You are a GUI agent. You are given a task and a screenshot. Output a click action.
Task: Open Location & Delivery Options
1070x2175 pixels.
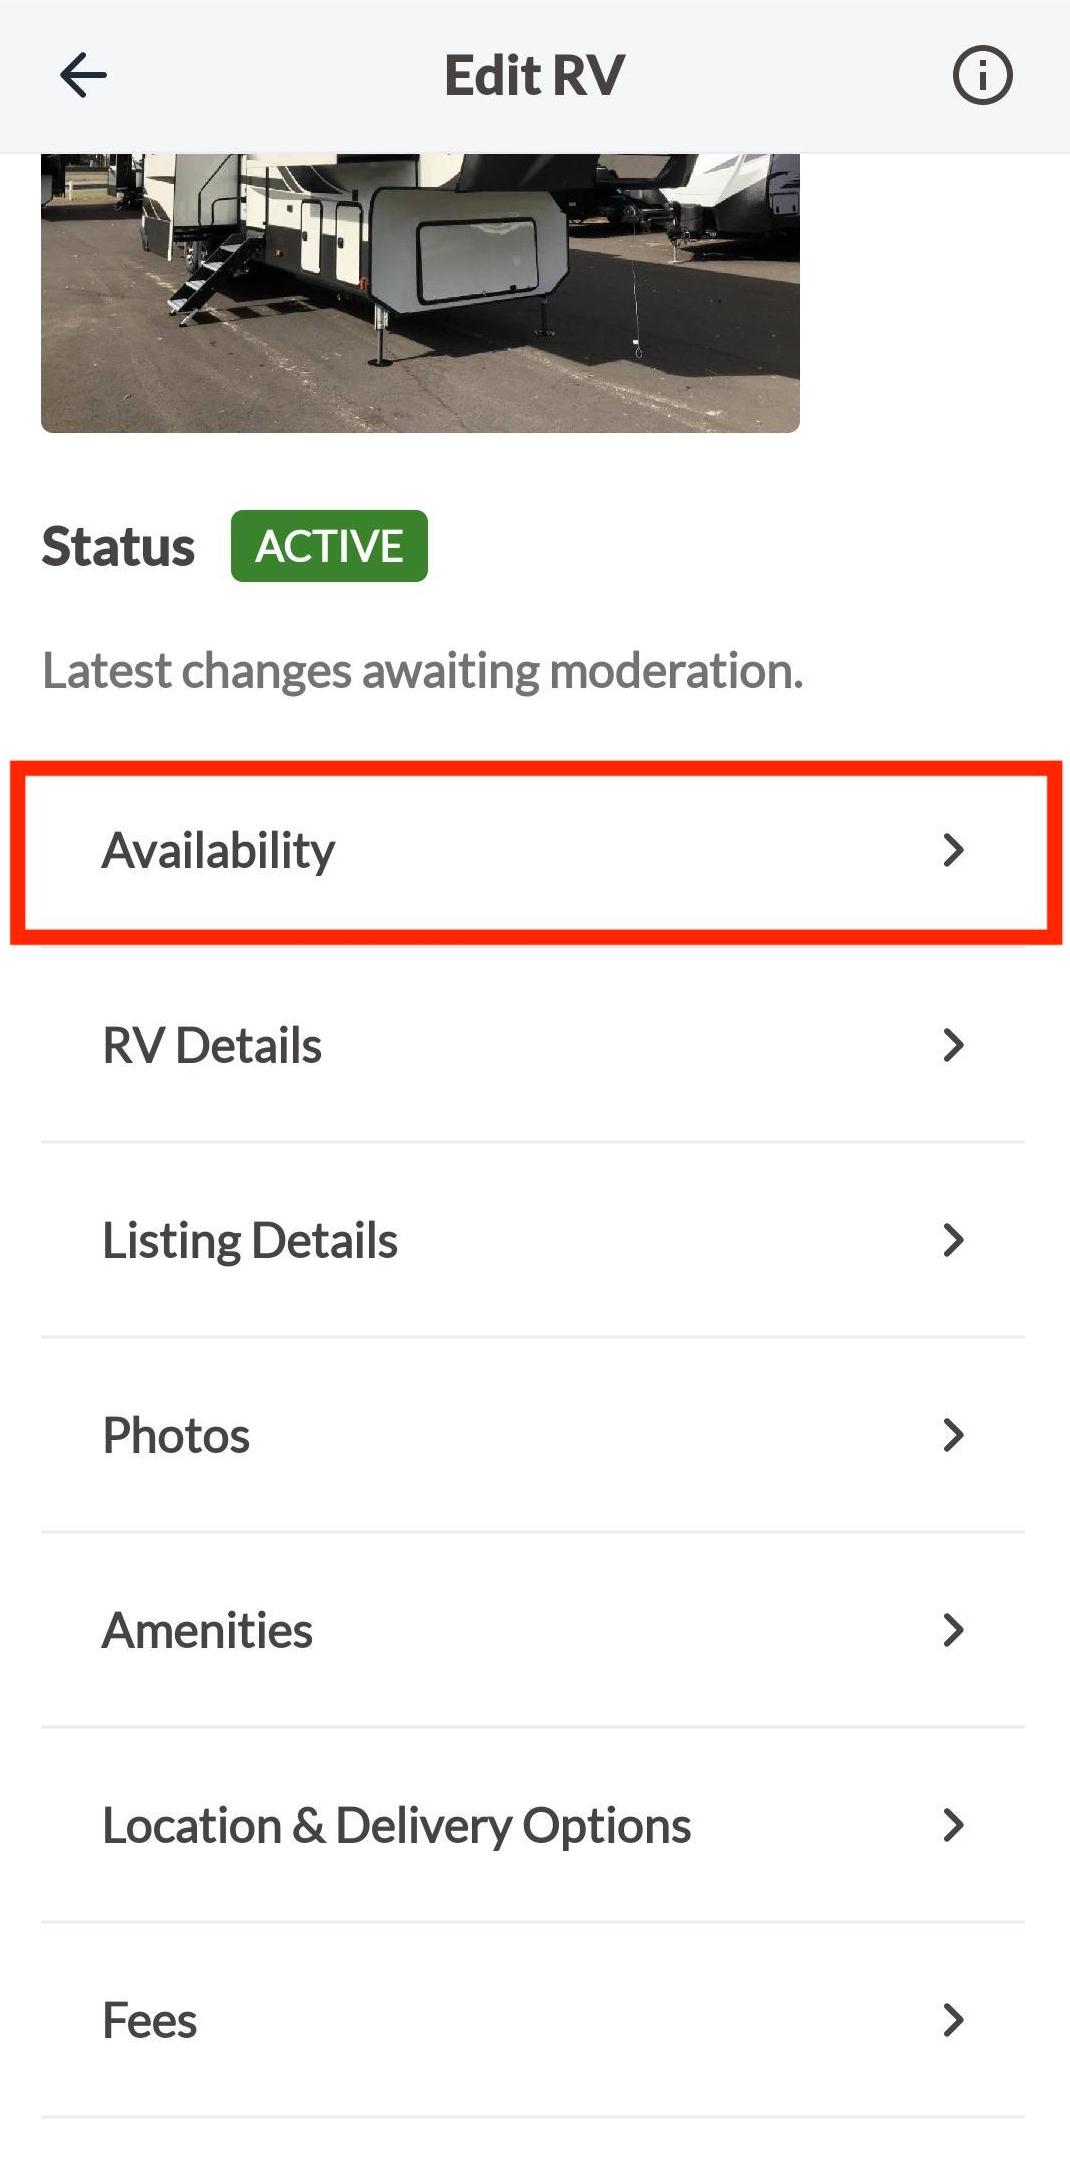pyautogui.click(x=396, y=1826)
